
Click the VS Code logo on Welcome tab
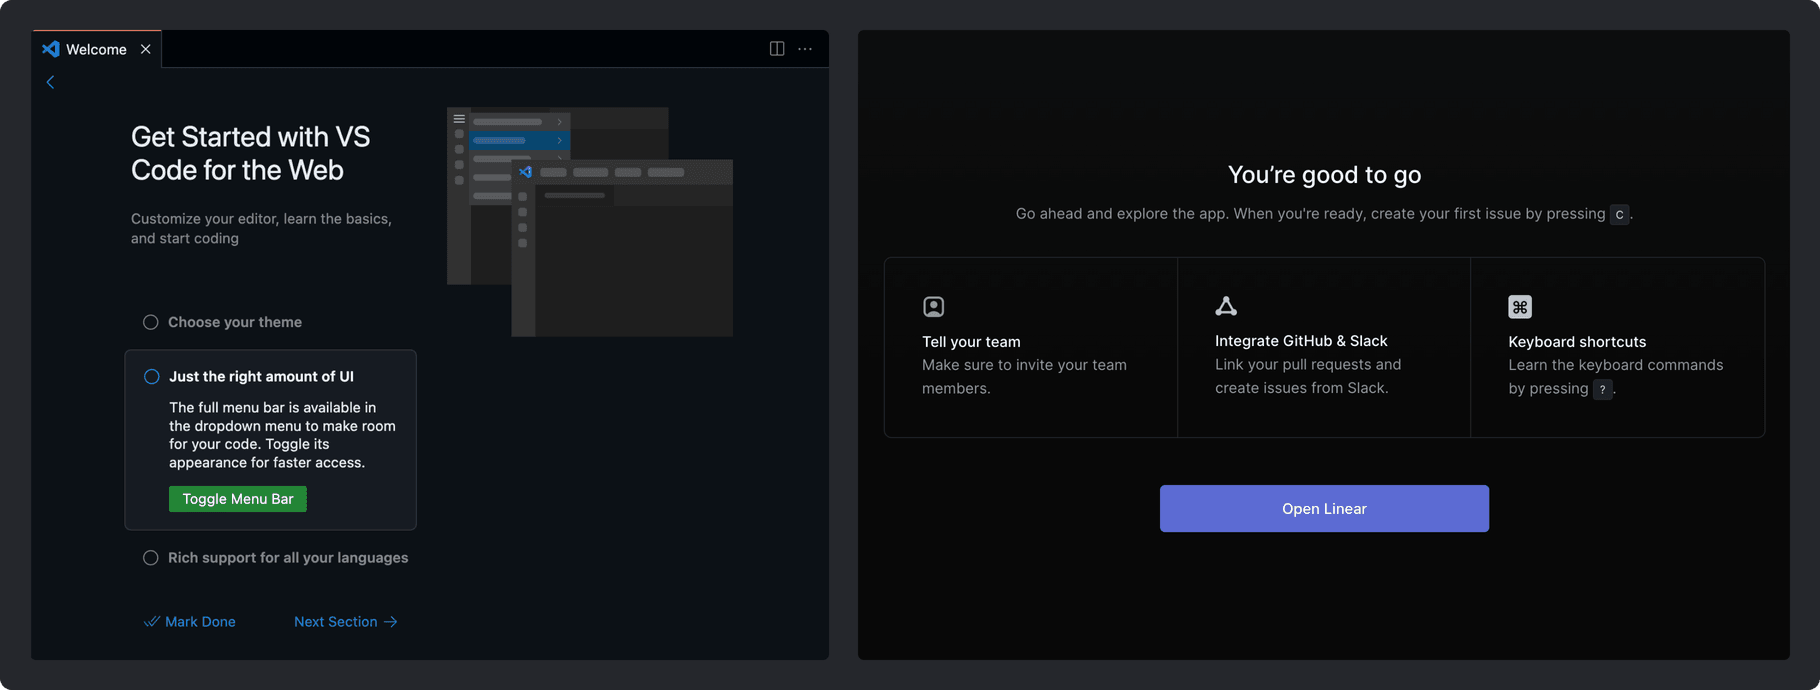[50, 49]
